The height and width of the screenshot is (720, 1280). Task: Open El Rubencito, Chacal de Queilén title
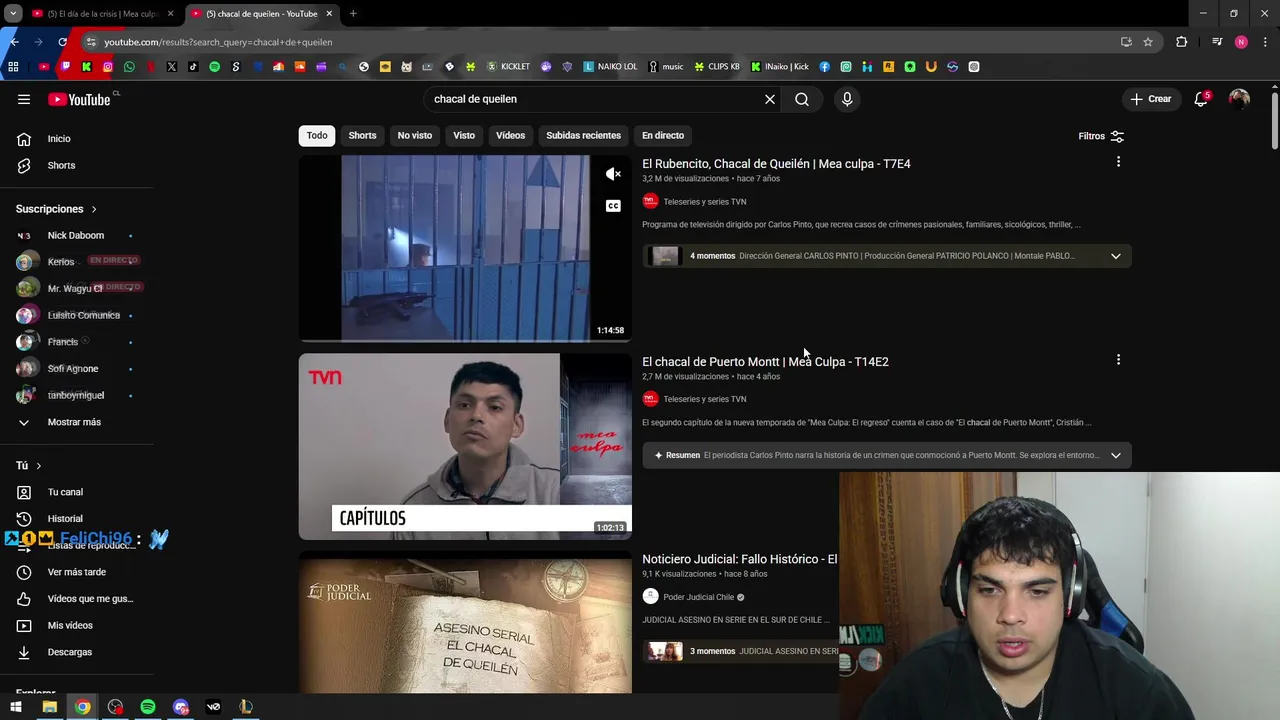click(776, 164)
